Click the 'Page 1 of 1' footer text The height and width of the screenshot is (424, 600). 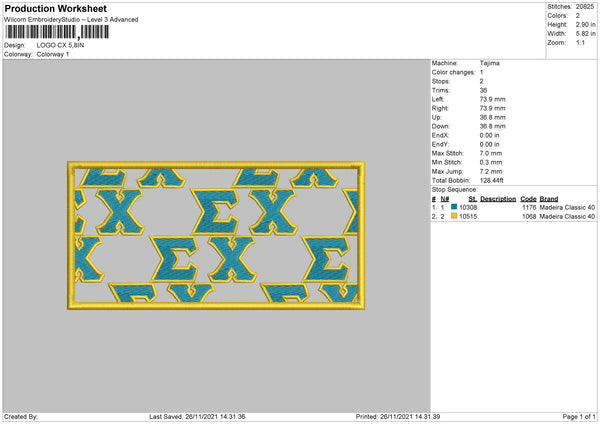(x=579, y=417)
